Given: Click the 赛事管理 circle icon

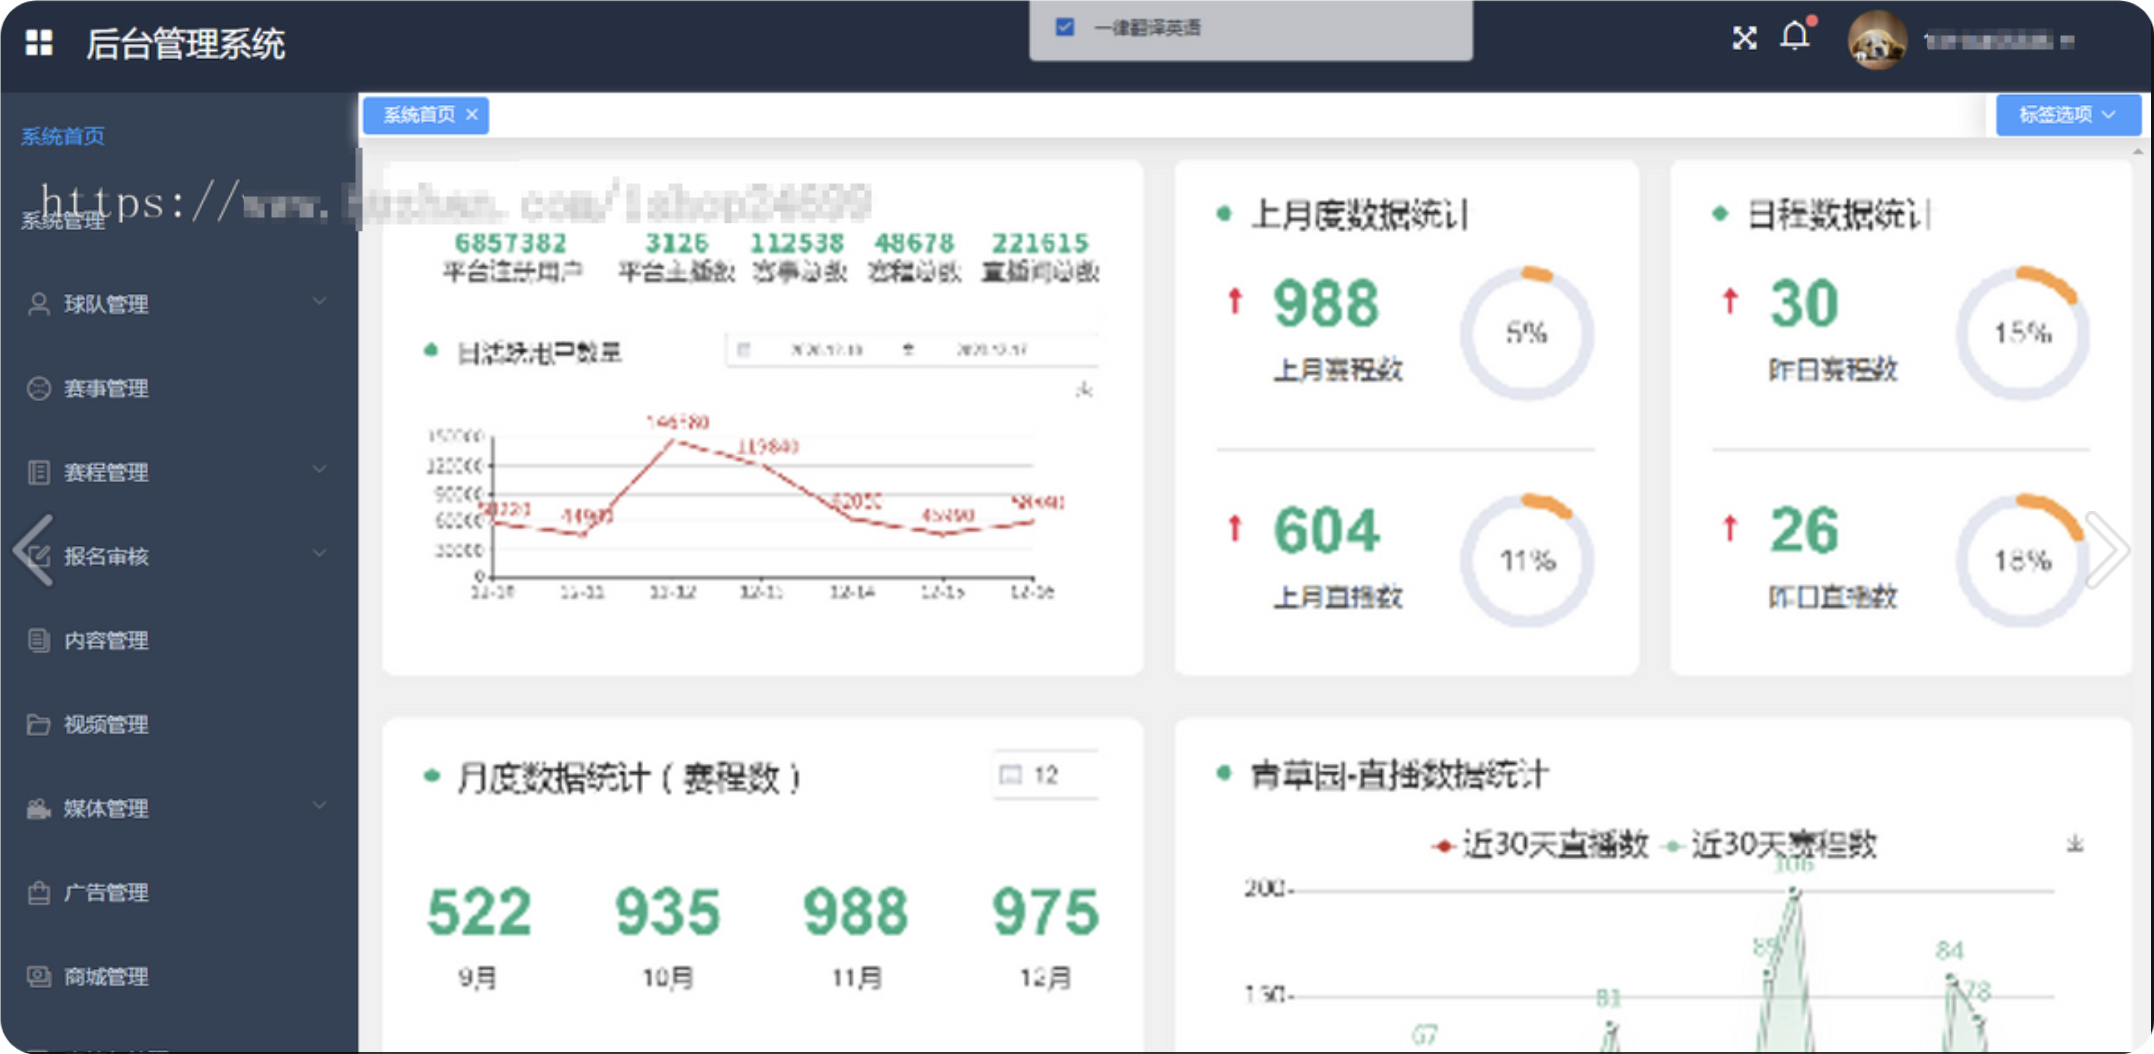Looking at the screenshot, I should click(38, 388).
